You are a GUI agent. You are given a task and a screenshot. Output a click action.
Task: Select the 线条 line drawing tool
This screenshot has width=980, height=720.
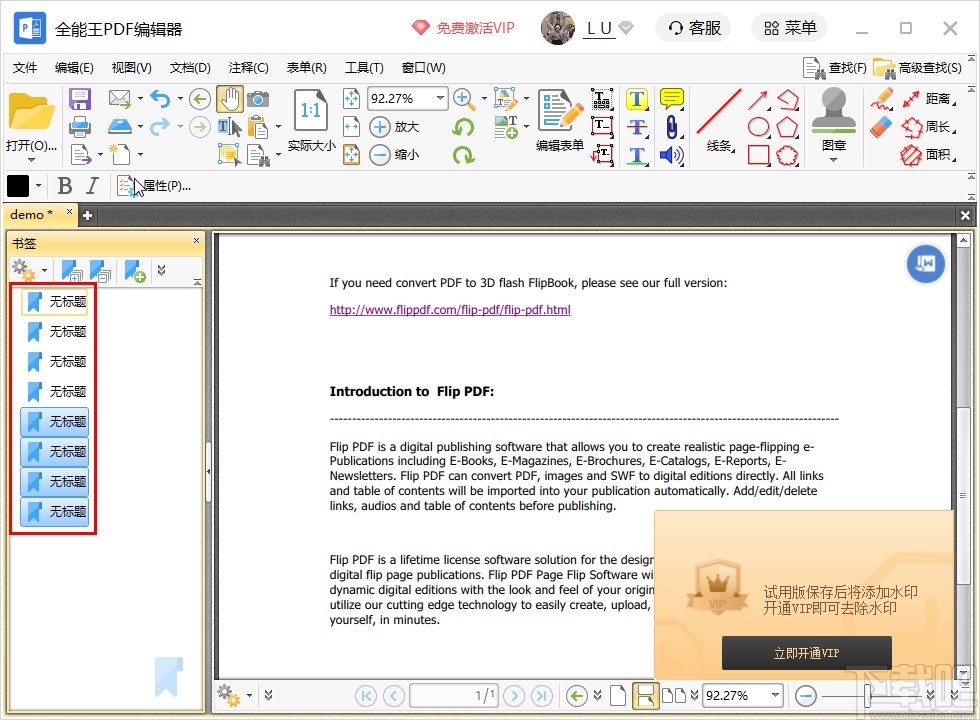(x=720, y=120)
